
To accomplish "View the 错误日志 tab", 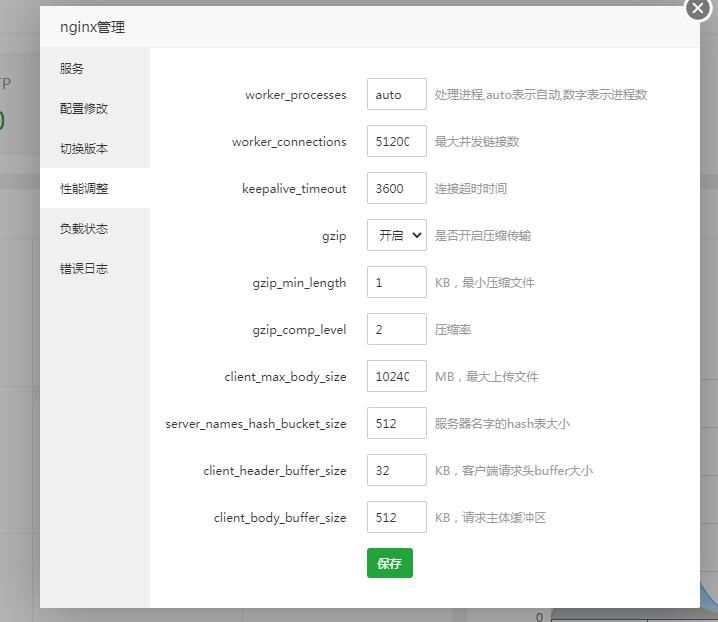I will (84, 269).
